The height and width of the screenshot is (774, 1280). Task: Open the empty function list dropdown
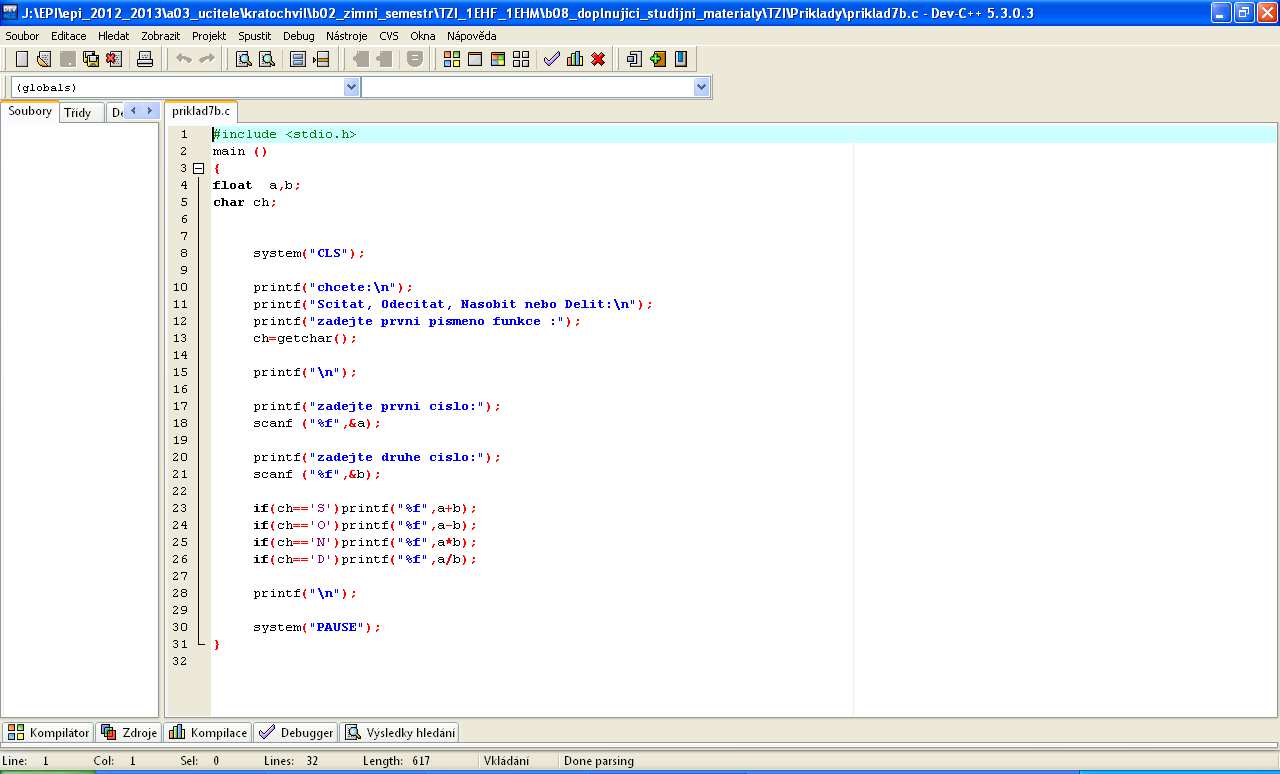(701, 87)
